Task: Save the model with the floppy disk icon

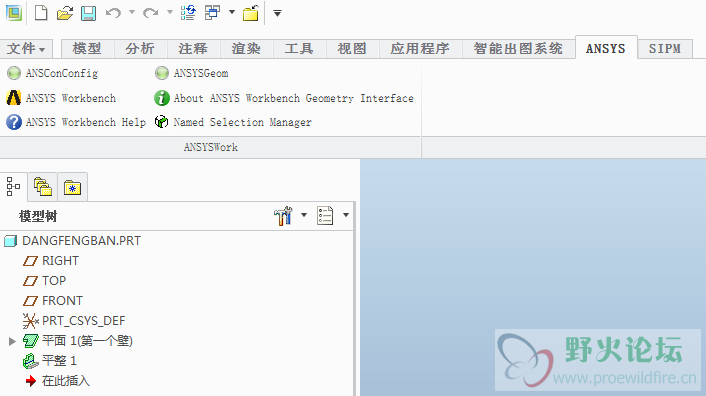Action: click(88, 13)
